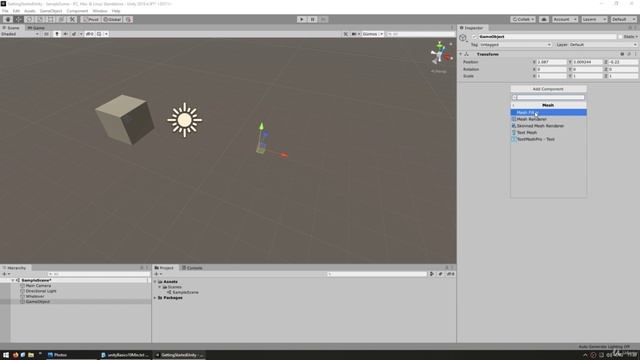The width and height of the screenshot is (640, 360).
Task: Collapse the Transform component
Action: point(461,54)
